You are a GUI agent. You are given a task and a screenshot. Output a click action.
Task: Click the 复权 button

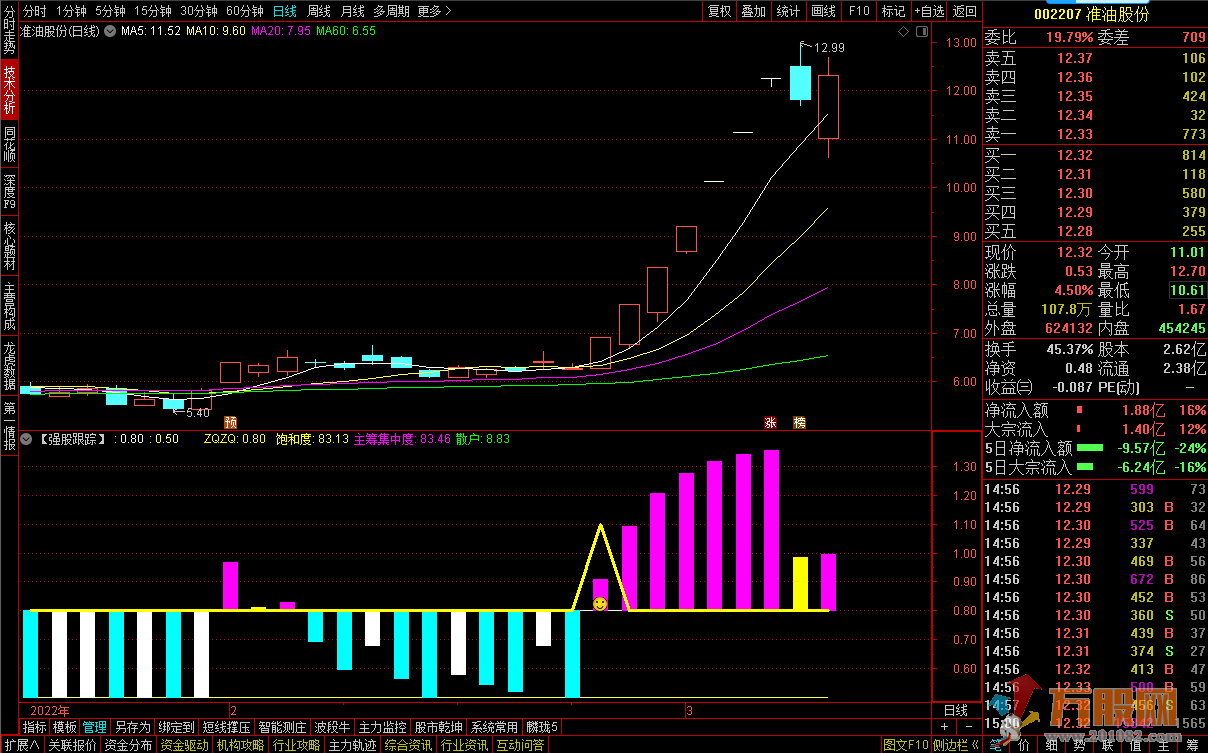(x=719, y=11)
